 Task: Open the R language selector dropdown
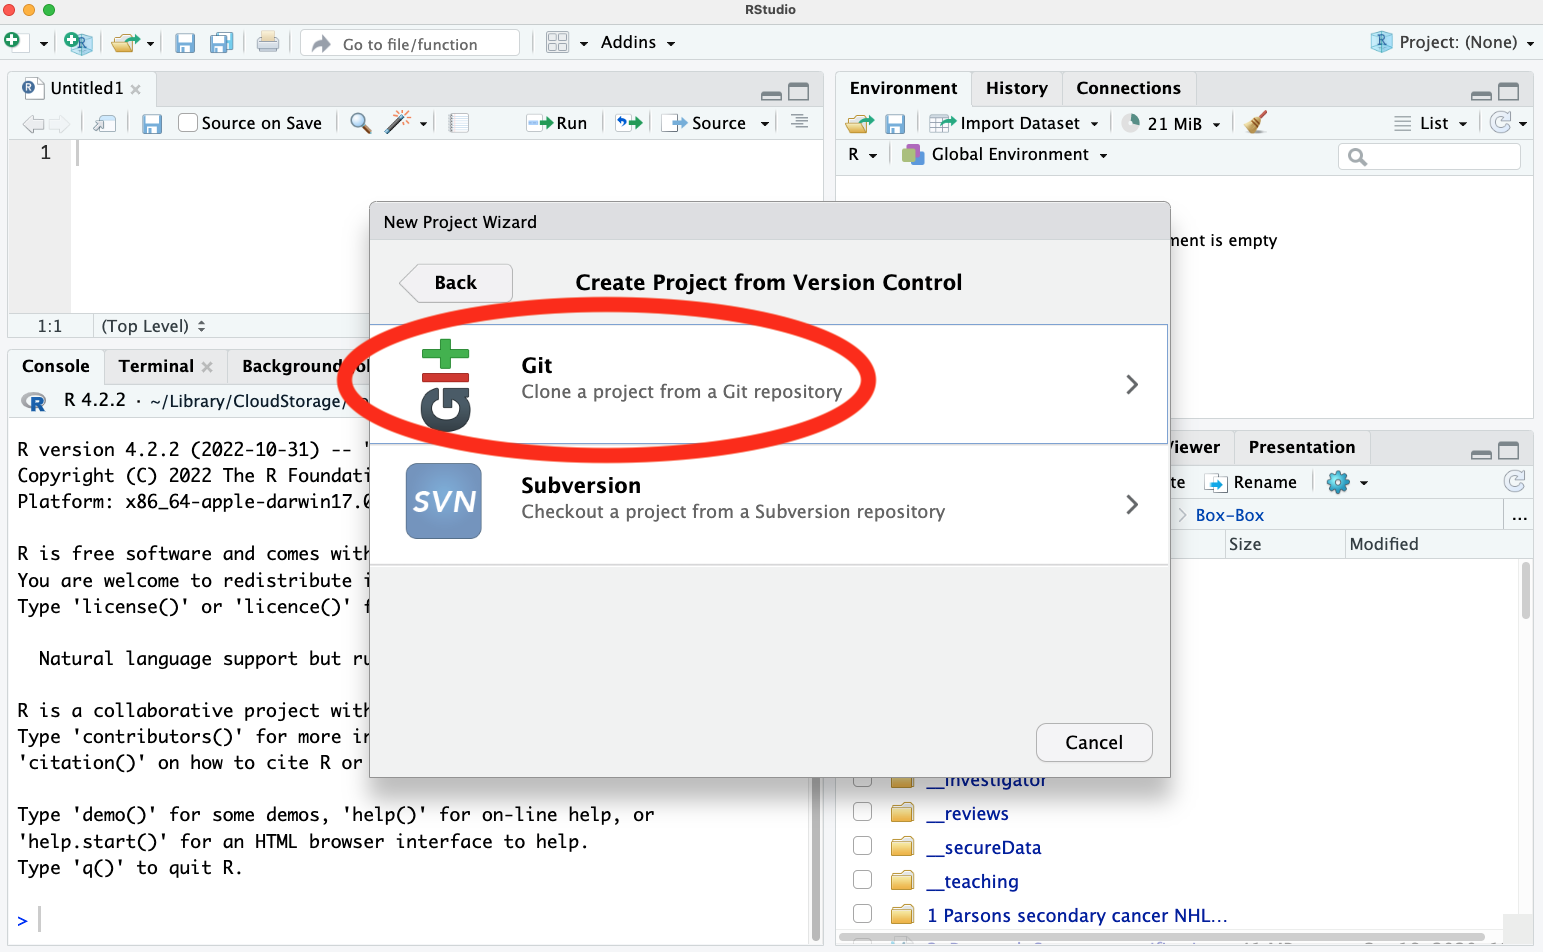[862, 155]
